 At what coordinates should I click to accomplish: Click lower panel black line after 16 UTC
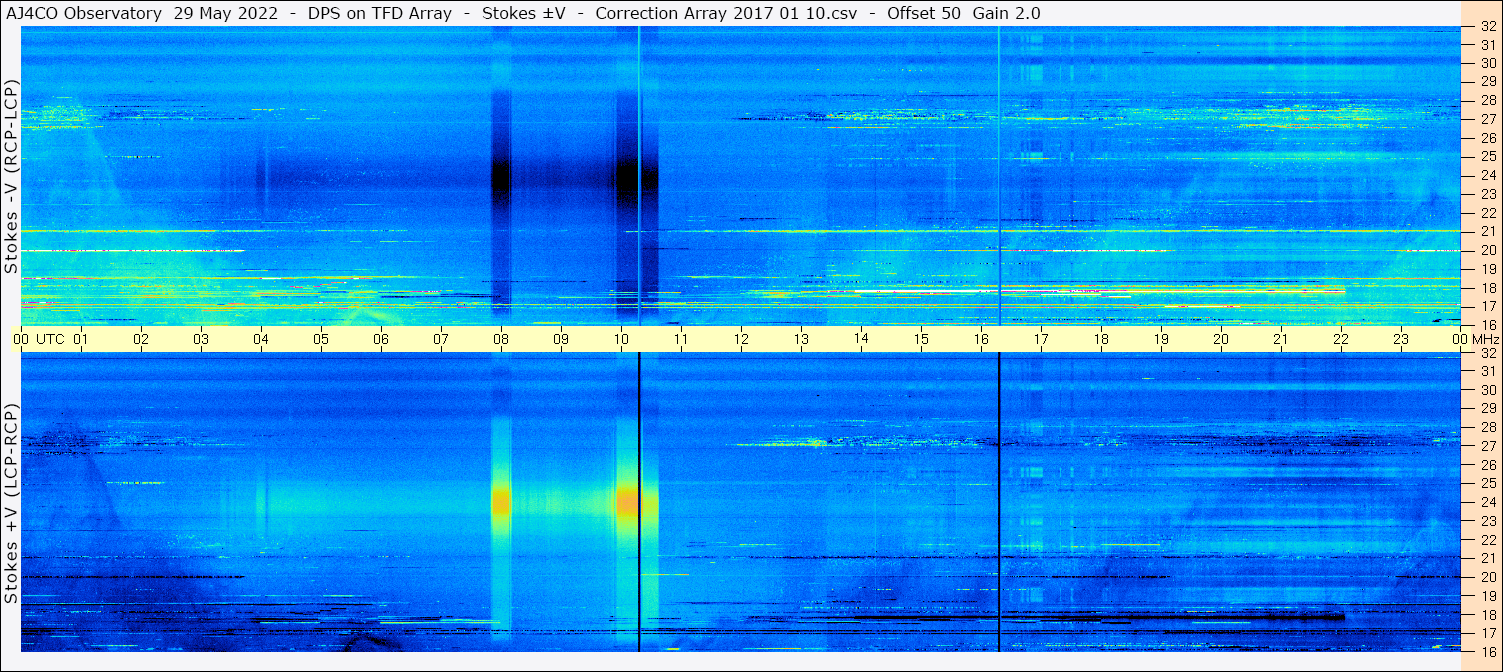[x=998, y=502]
